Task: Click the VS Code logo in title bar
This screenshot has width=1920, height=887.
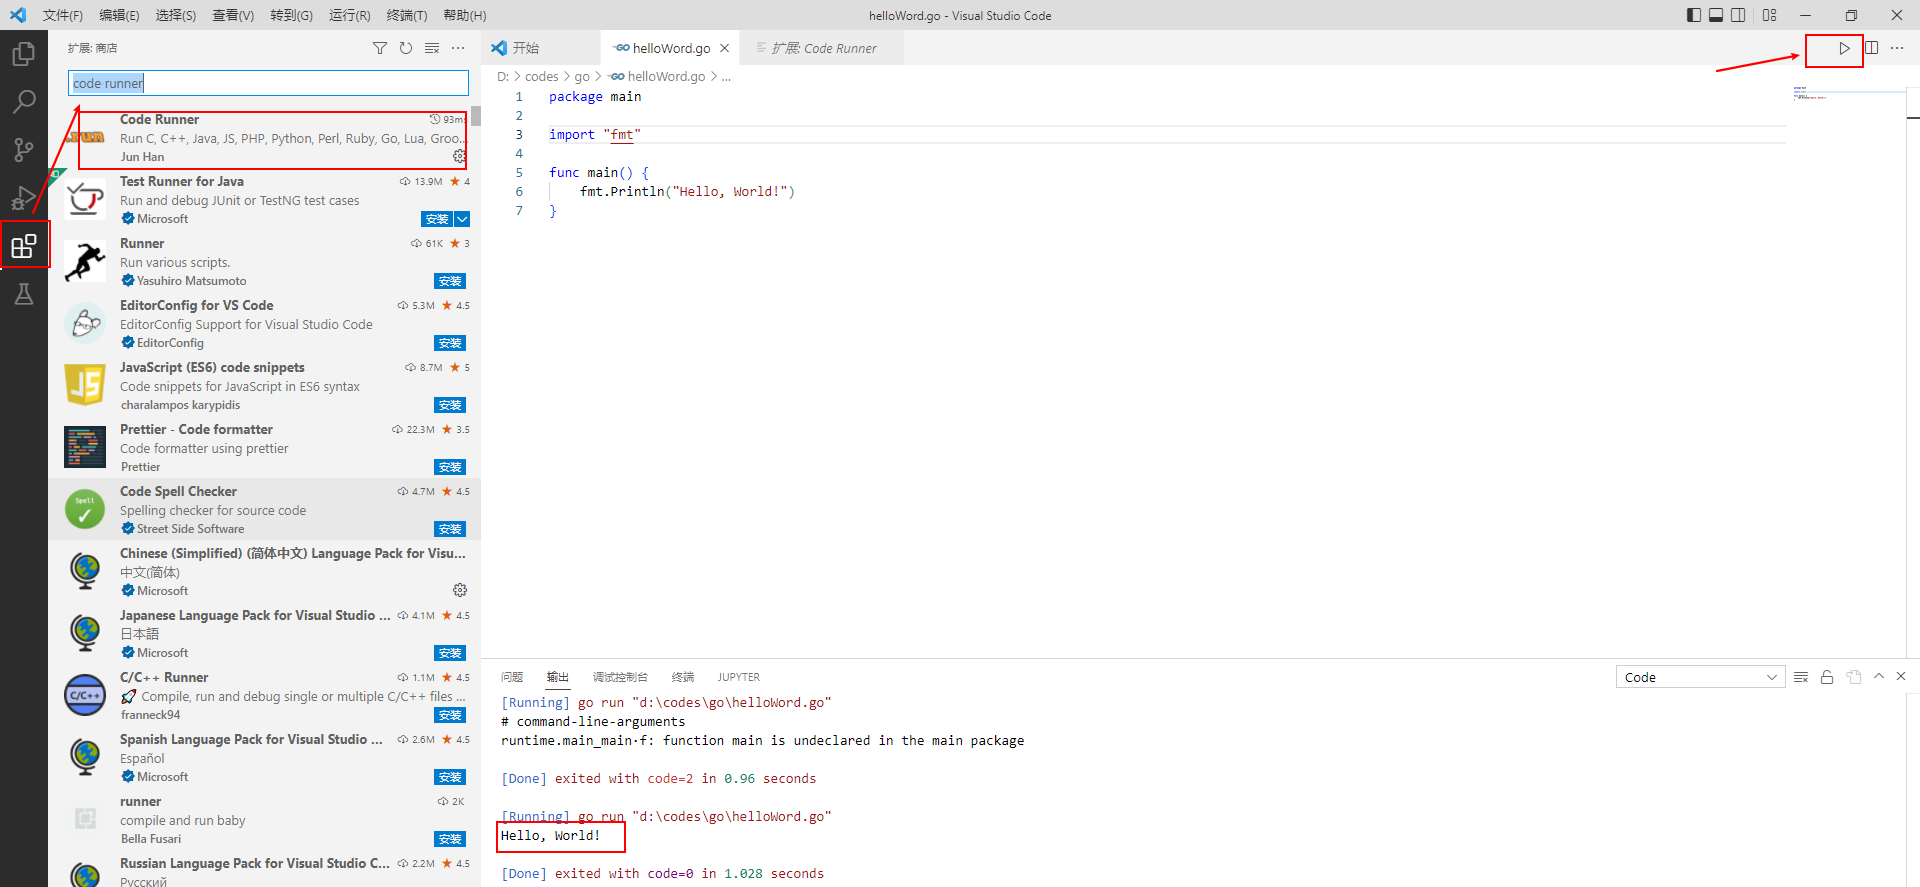Action: coord(18,15)
